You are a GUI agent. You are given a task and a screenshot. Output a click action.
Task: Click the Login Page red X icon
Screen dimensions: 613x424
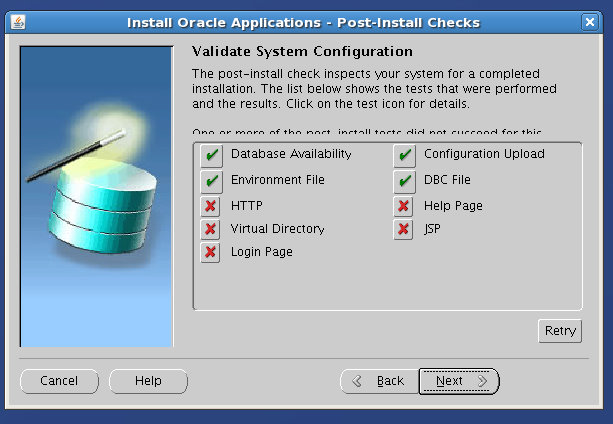(x=211, y=252)
